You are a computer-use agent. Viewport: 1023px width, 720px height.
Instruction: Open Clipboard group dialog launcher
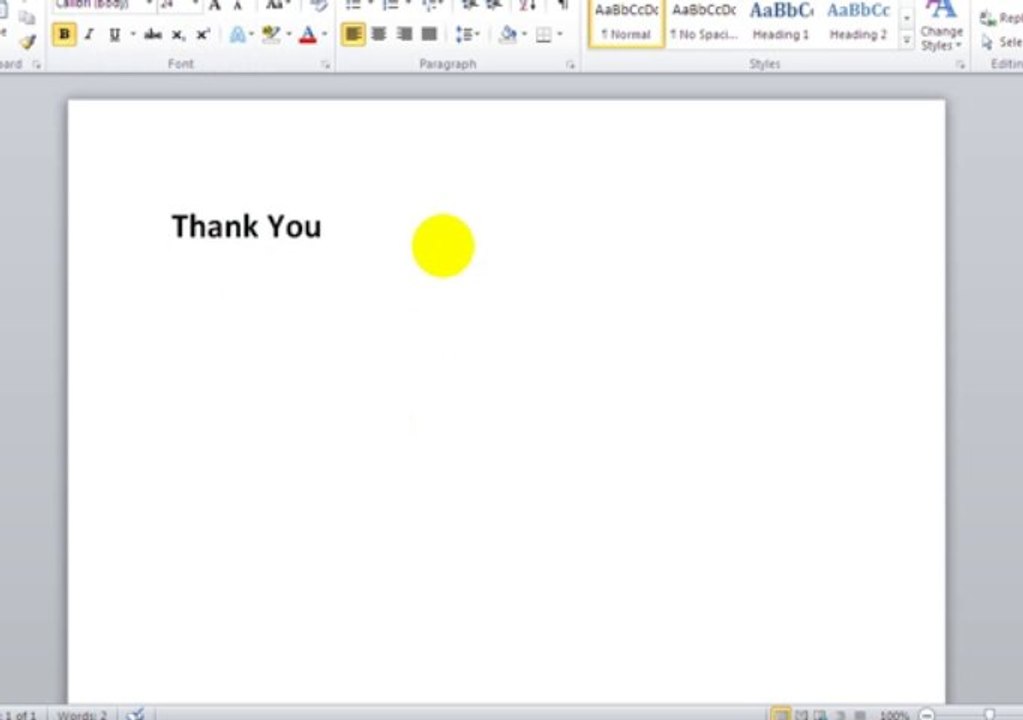(37, 64)
